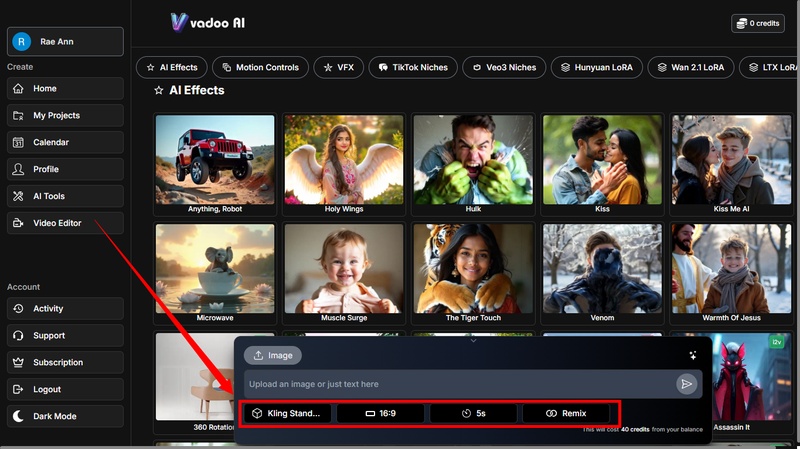Click the Home house icon
Screen dimensions: 800x449
point(18,88)
